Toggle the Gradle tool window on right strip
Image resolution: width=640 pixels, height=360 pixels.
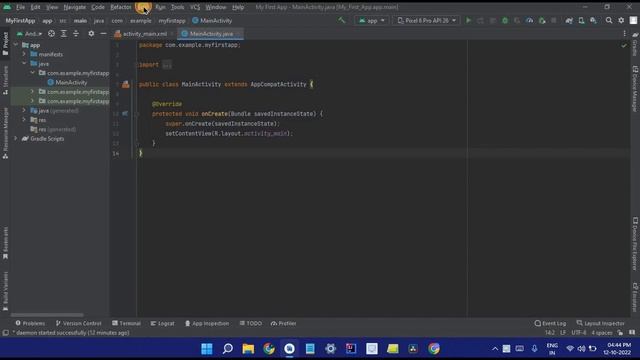point(635,45)
